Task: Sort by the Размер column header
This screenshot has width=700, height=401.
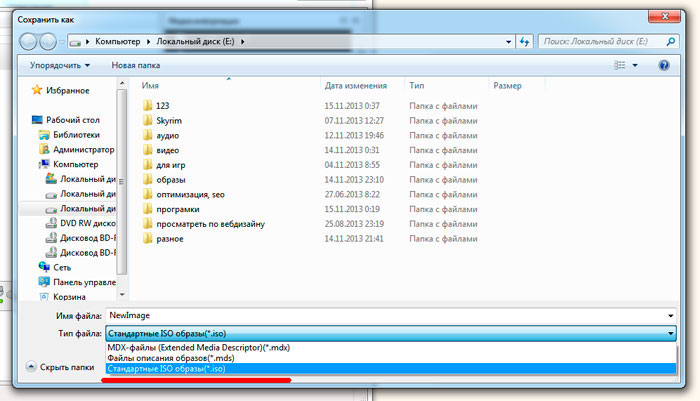Action: click(x=508, y=85)
